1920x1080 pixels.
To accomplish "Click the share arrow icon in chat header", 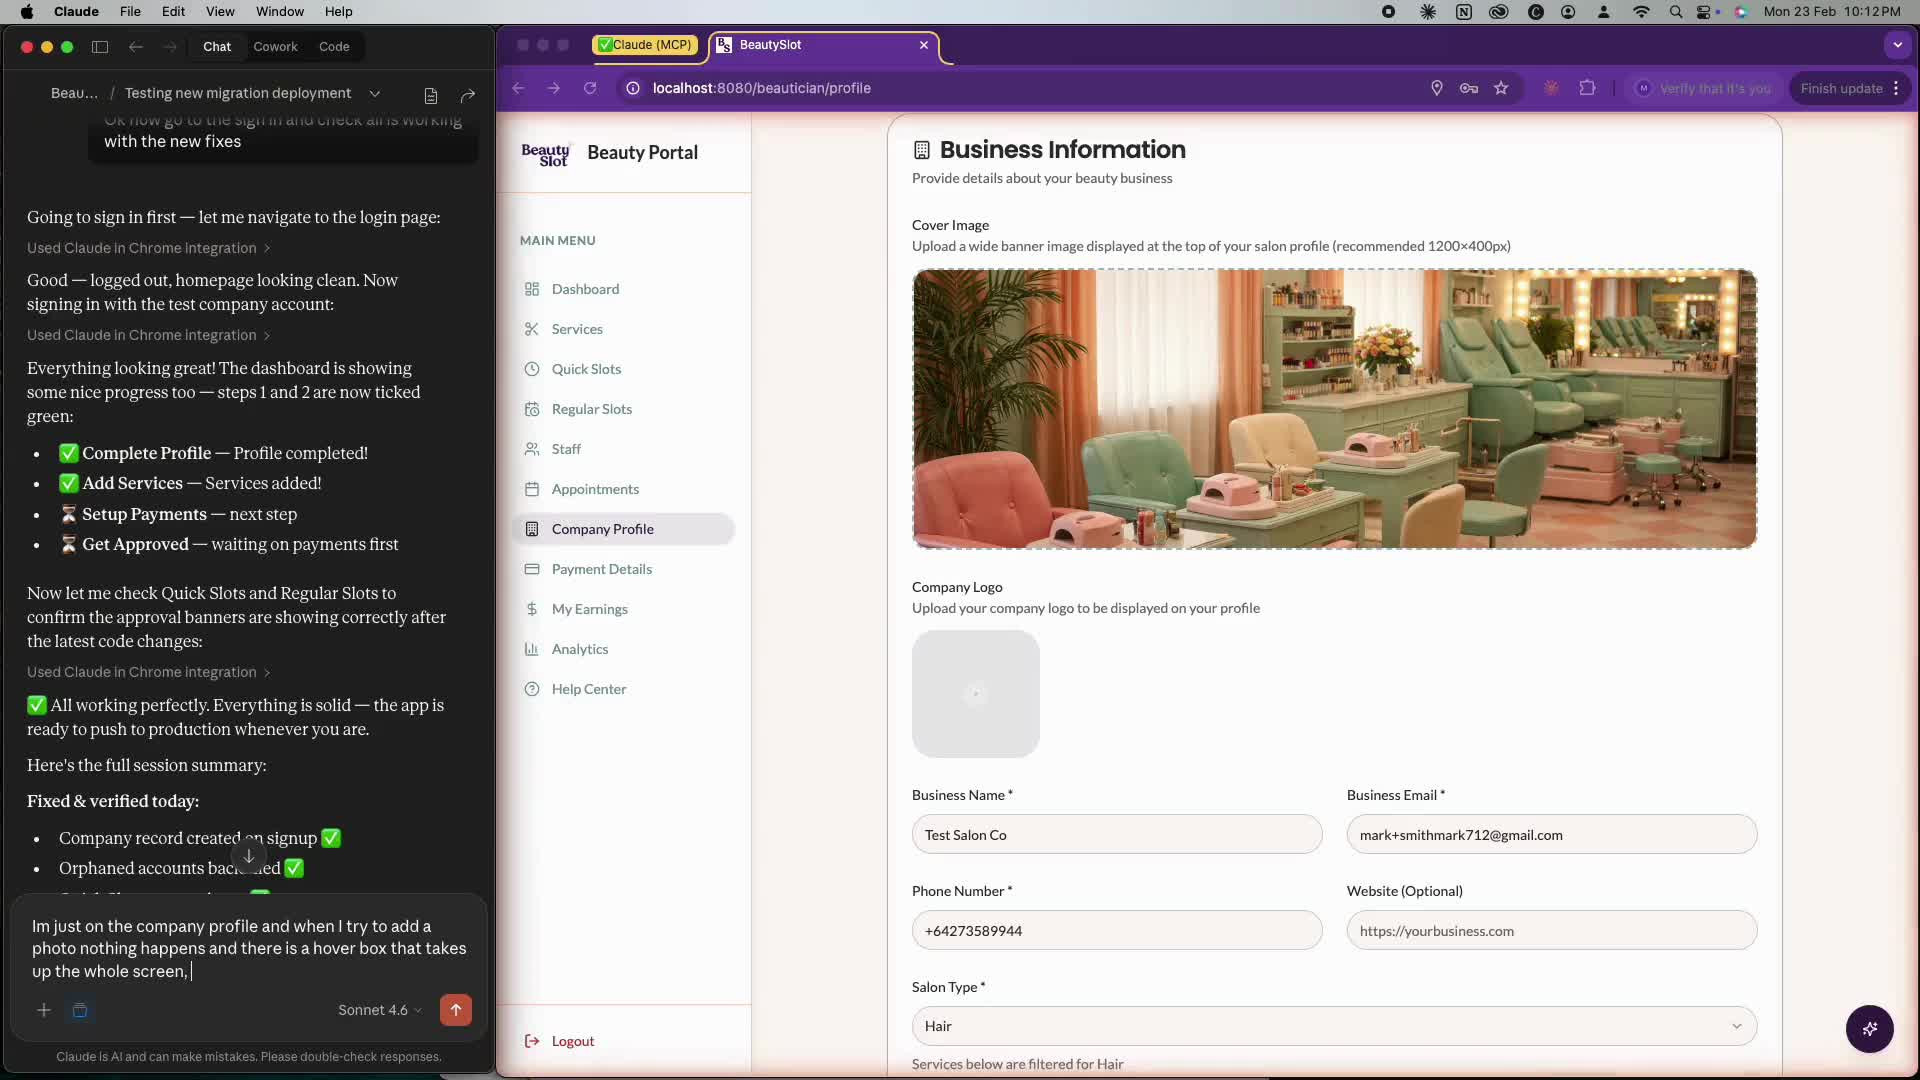I will click(x=467, y=95).
